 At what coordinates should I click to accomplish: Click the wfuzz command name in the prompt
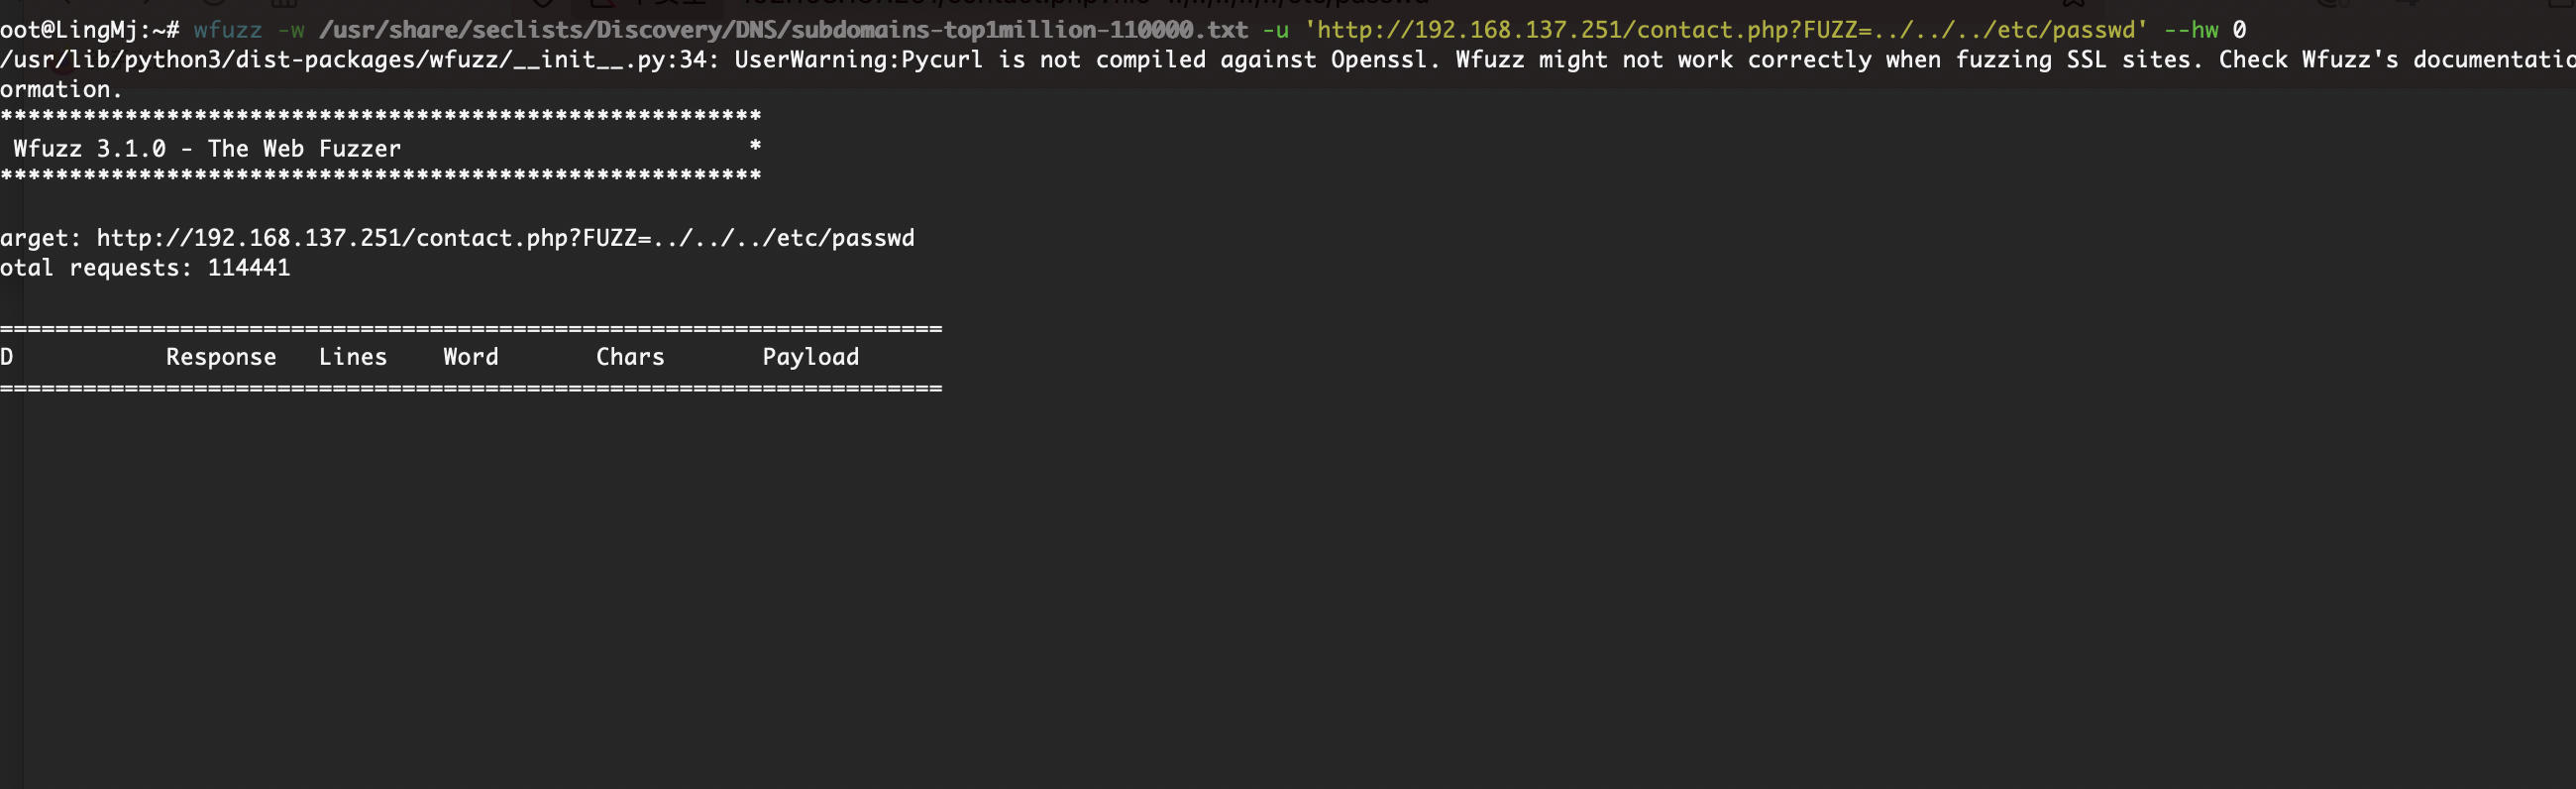(x=227, y=30)
